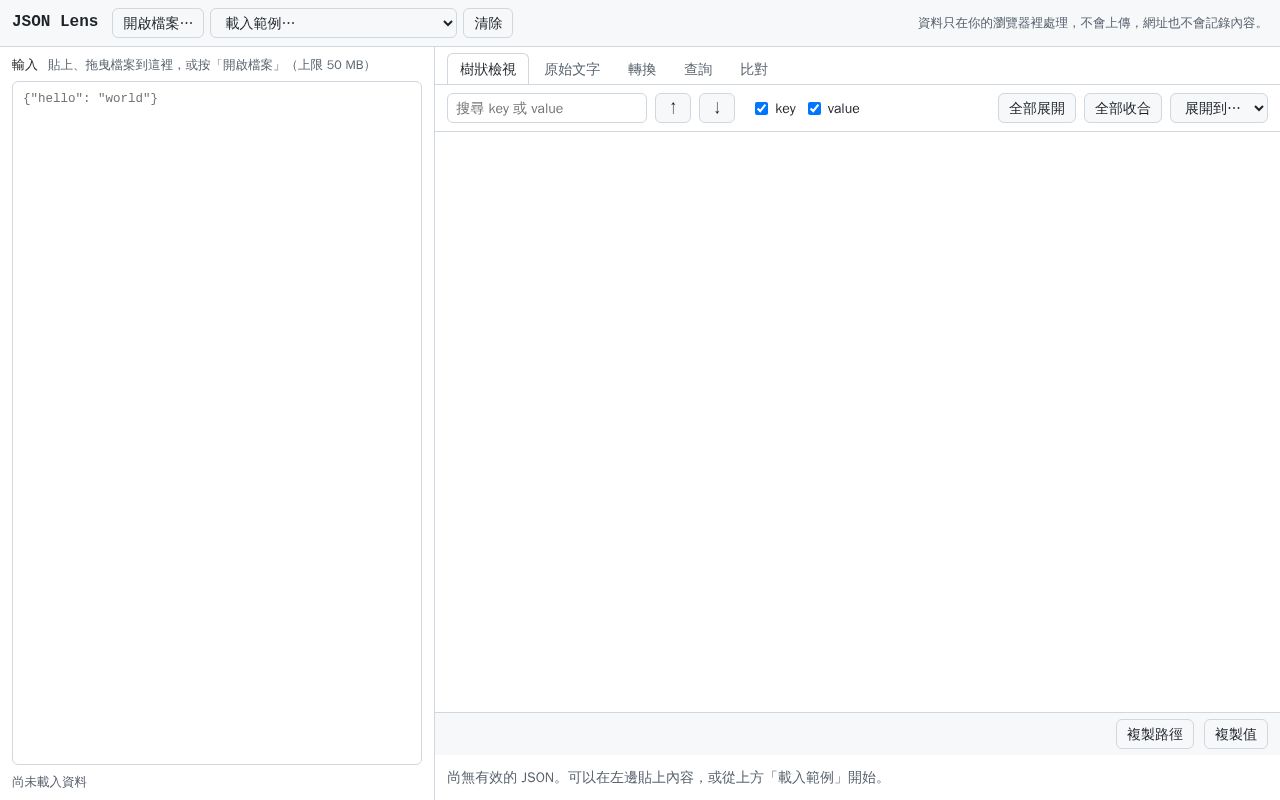Image resolution: width=1280 pixels, height=800 pixels.
Task: Focus the 搜尋 key 或 value search field
Action: 547,108
